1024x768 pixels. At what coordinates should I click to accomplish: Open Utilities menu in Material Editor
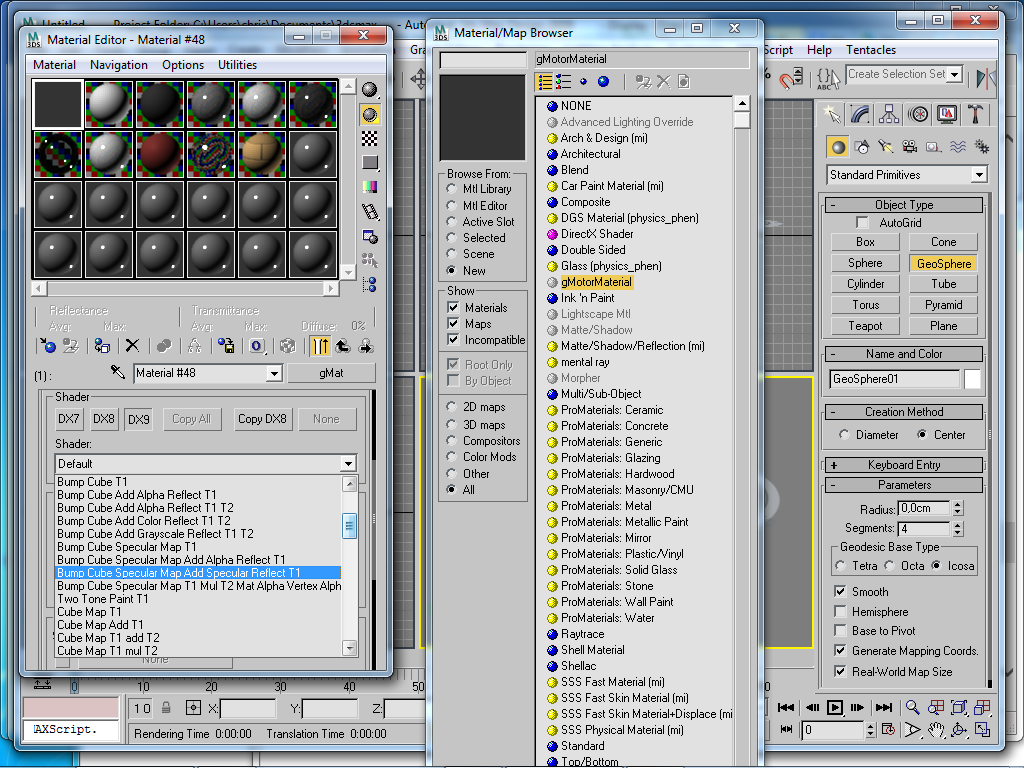pos(237,65)
